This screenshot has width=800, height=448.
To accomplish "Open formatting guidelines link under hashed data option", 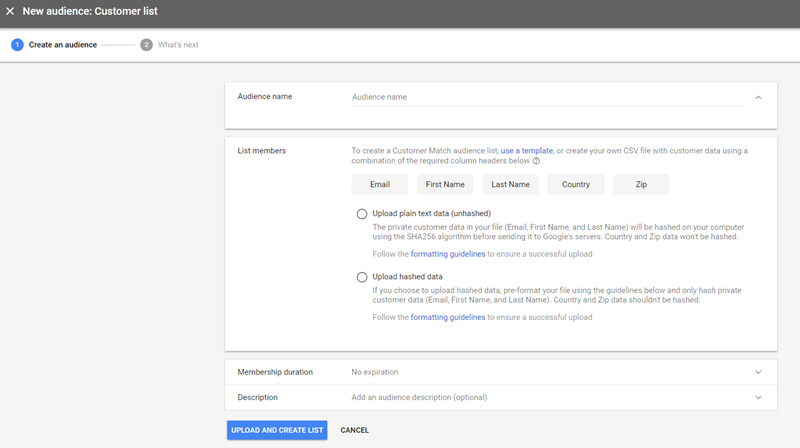I will click(448, 317).
